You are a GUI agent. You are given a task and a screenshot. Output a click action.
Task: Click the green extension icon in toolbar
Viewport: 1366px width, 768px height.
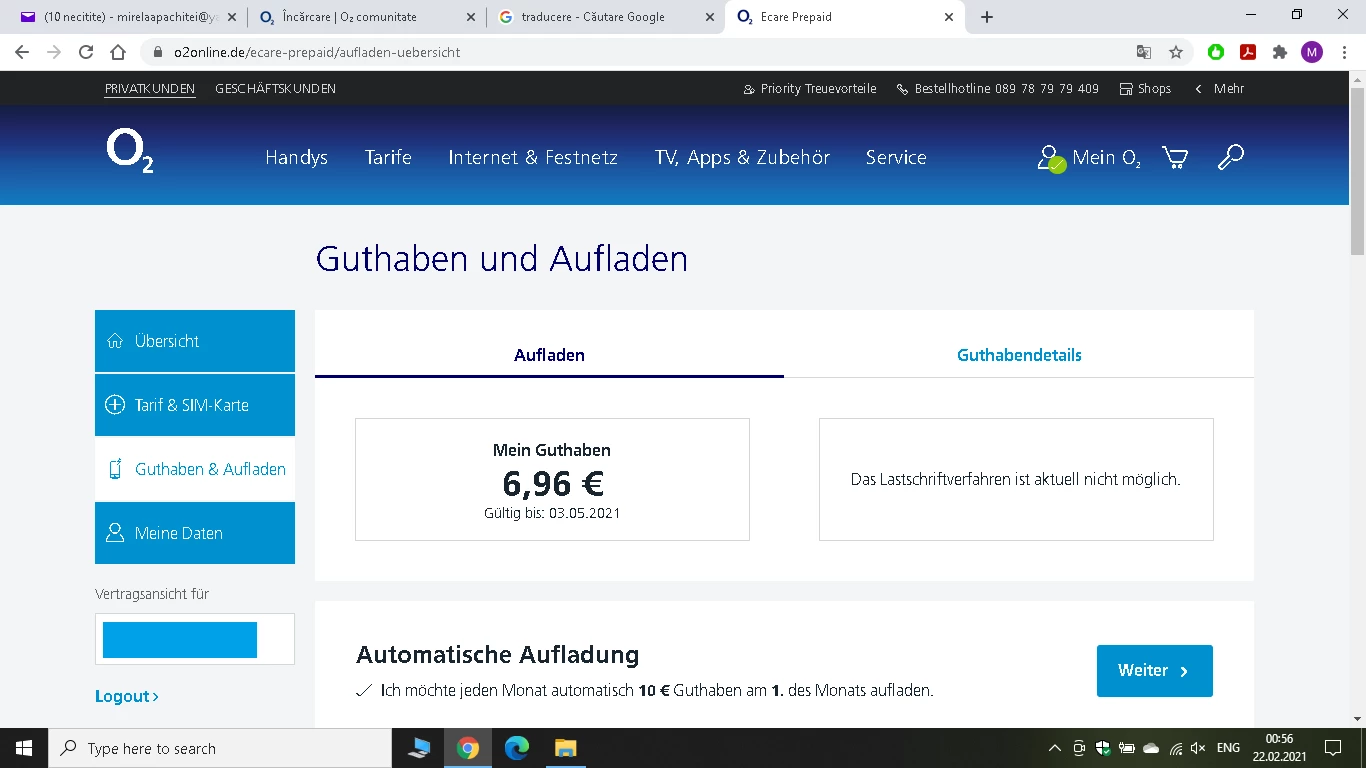pyautogui.click(x=1216, y=52)
